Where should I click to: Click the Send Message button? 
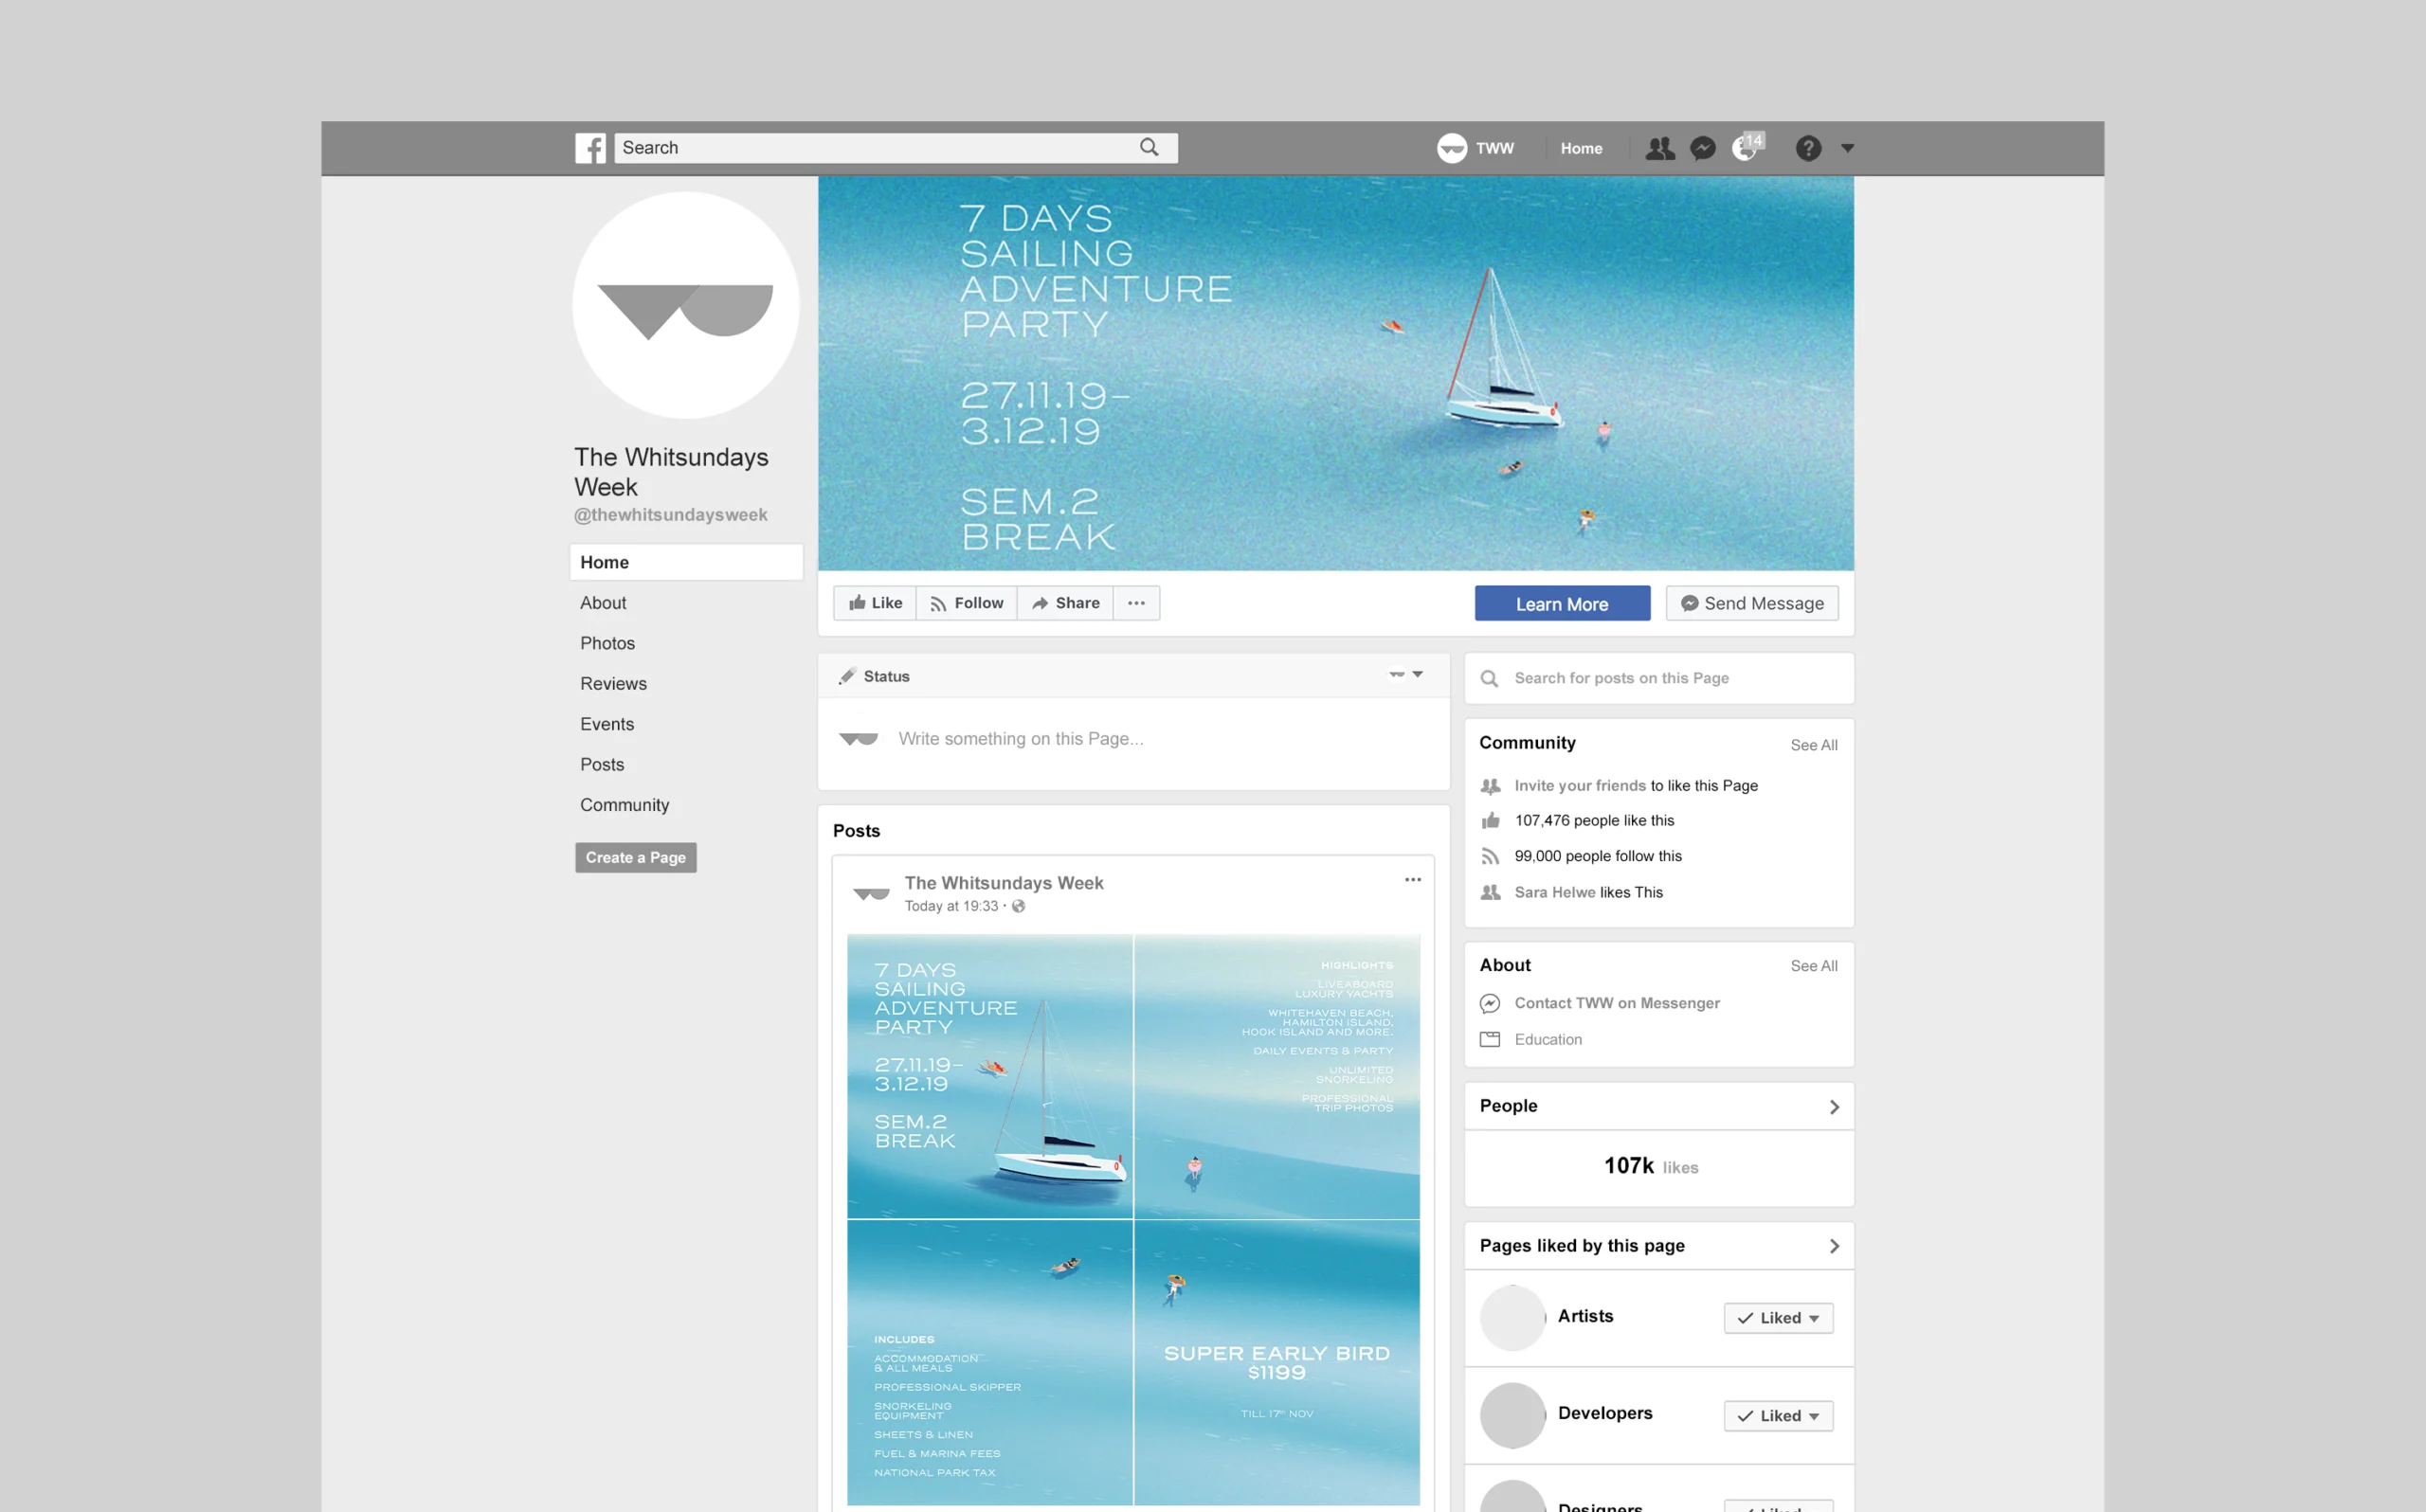pyautogui.click(x=1752, y=603)
